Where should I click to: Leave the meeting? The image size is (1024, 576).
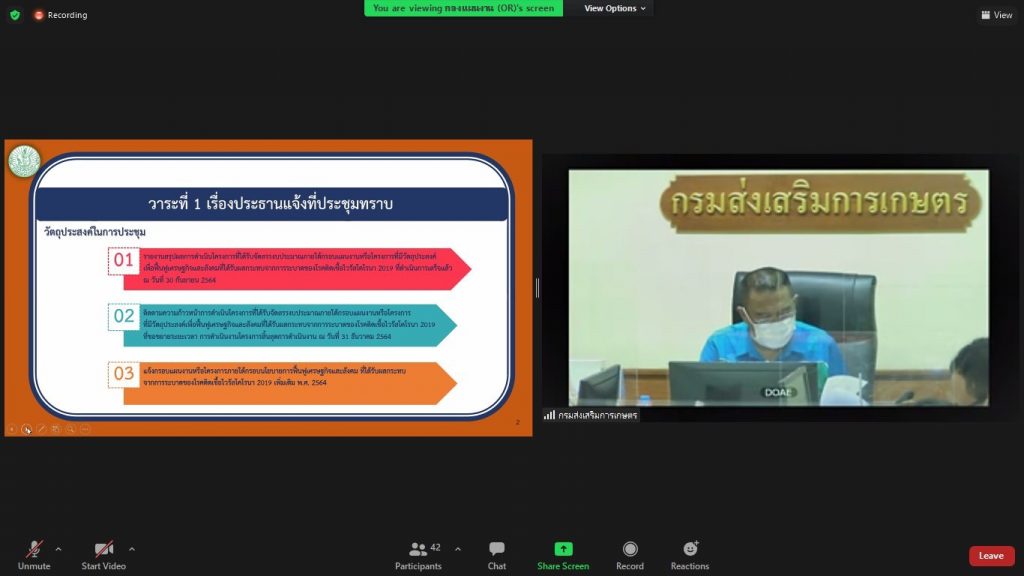[991, 556]
